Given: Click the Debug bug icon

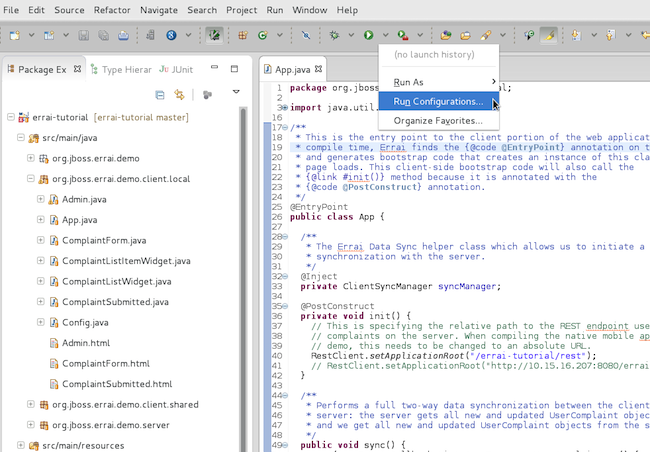Looking at the screenshot, I should tap(334, 35).
